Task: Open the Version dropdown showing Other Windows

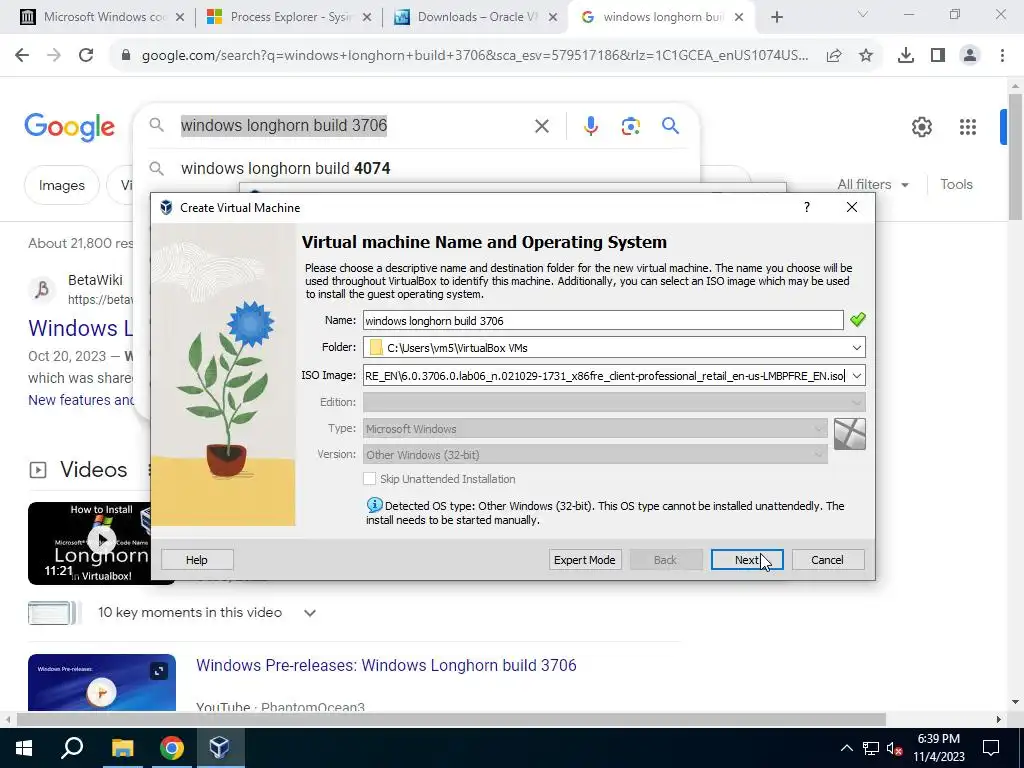Action: (x=595, y=455)
